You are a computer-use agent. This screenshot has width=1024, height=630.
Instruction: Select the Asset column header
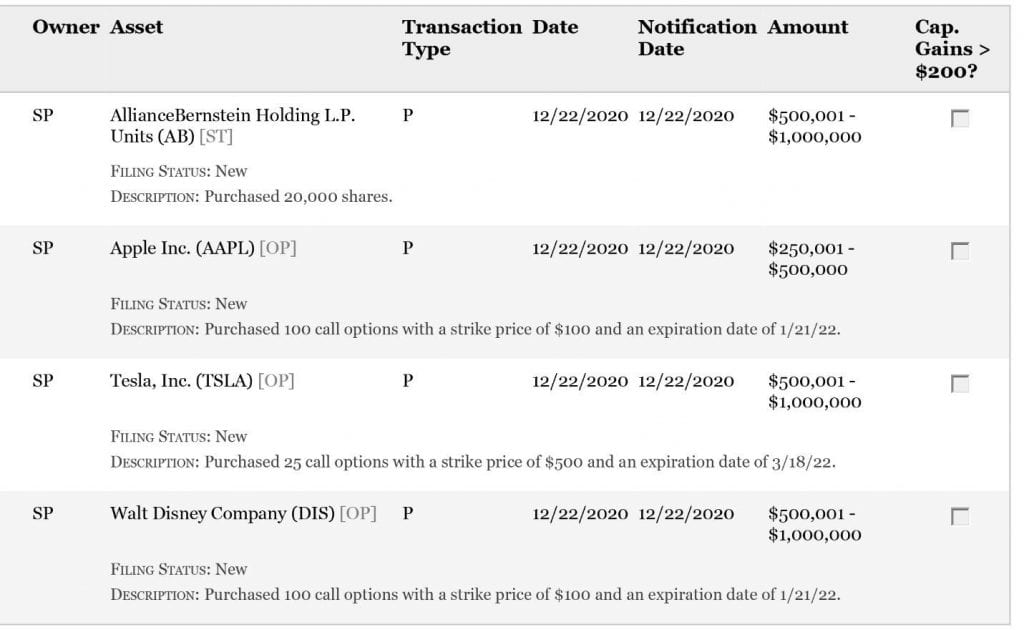click(x=137, y=28)
